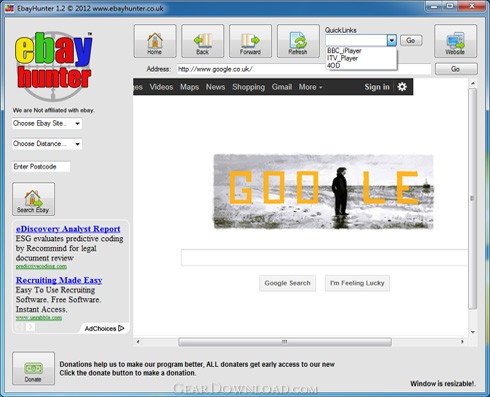Open the Website icon button
Screen dimensions: 490x397
click(x=455, y=41)
